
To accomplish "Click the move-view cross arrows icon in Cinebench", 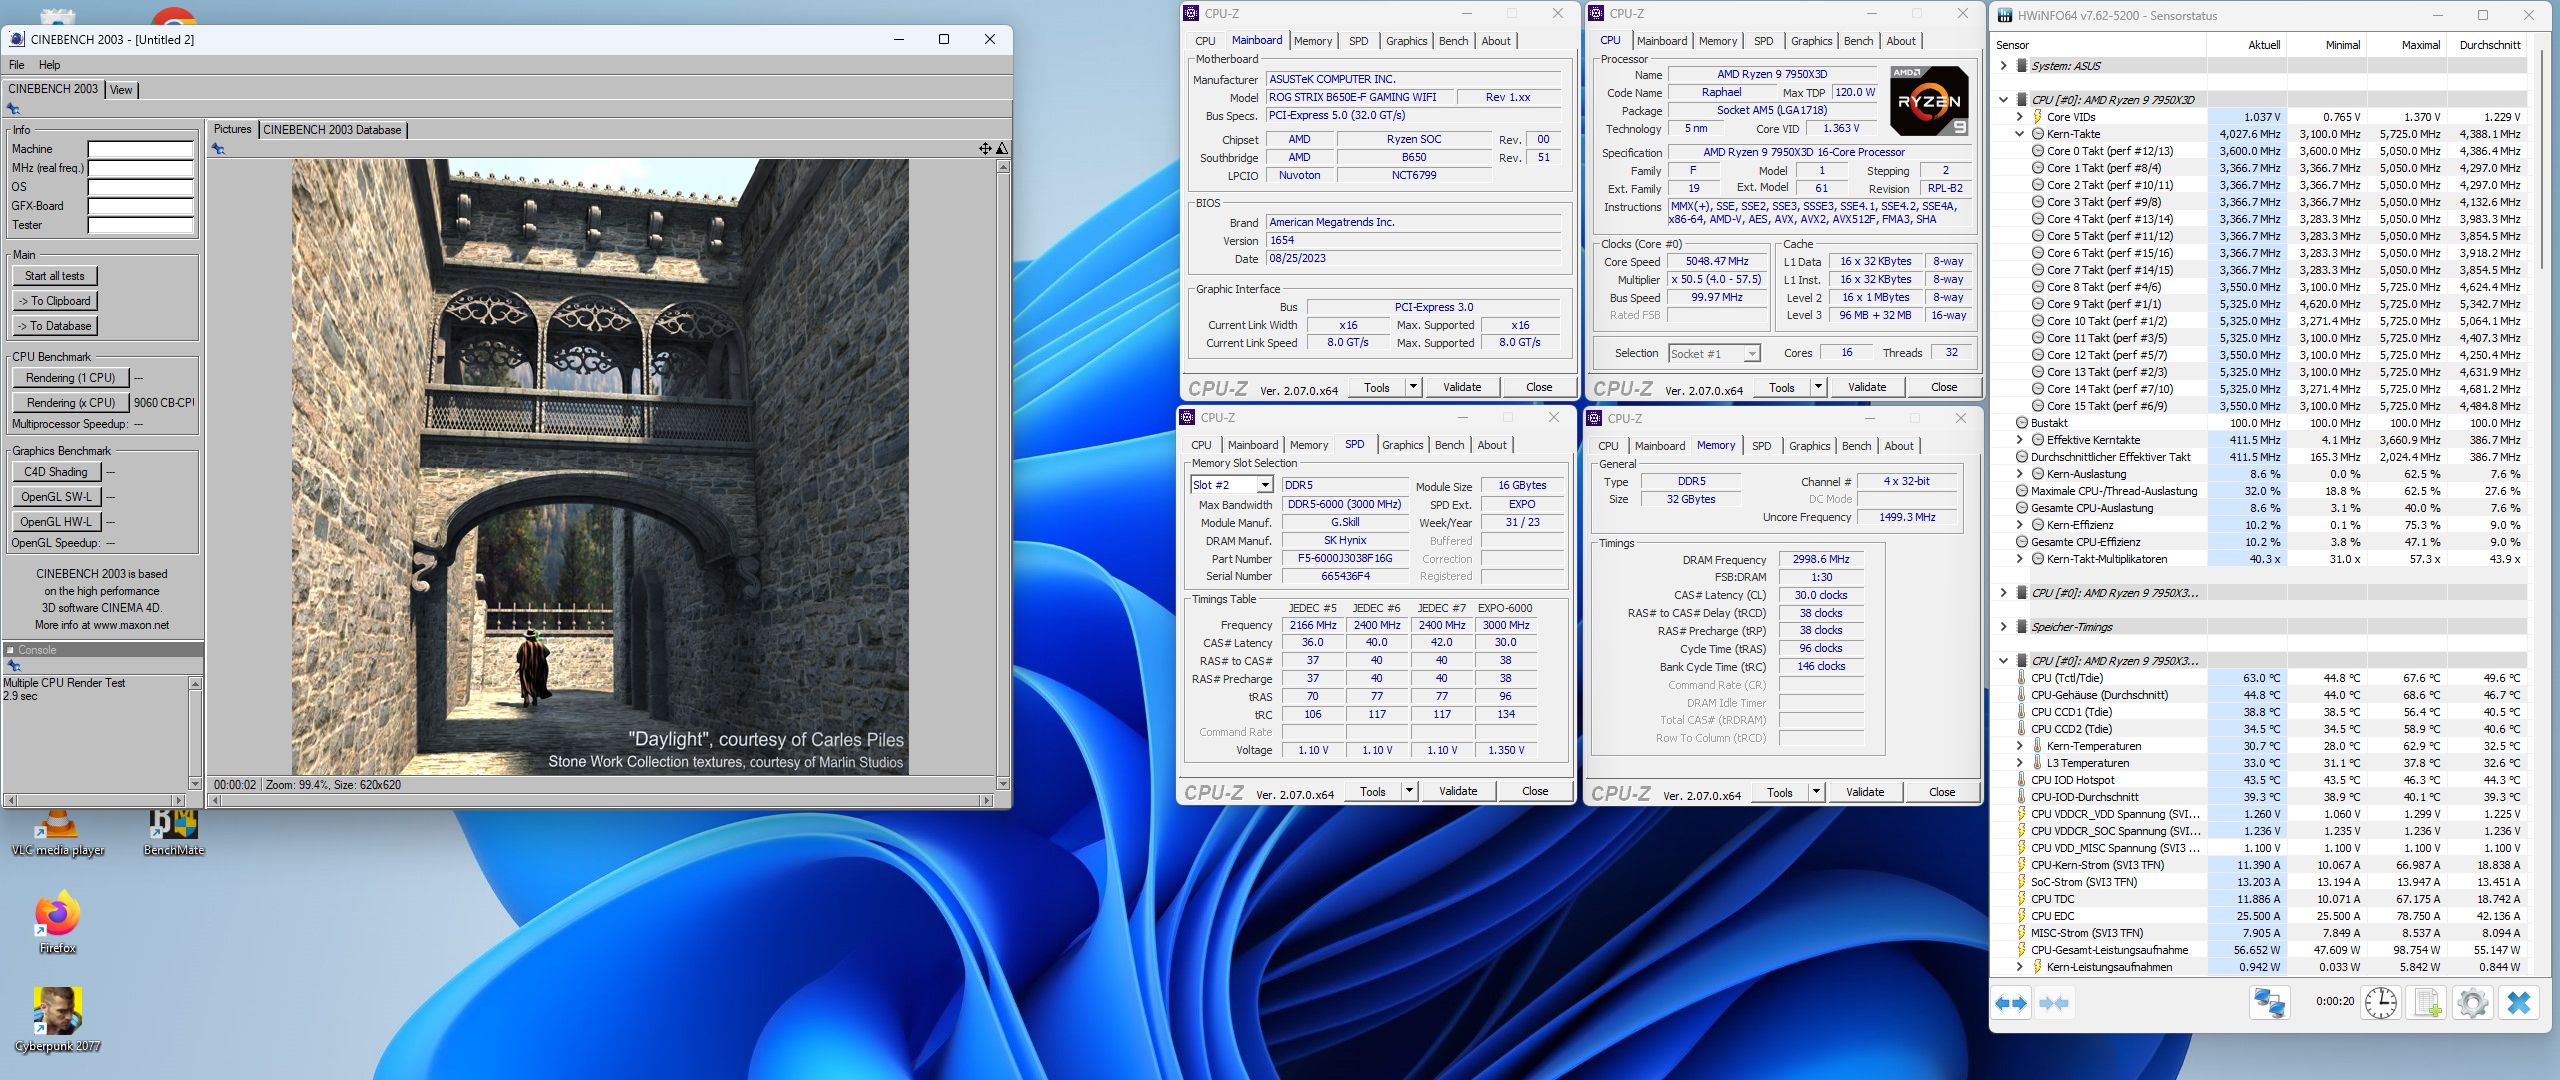I will point(985,148).
